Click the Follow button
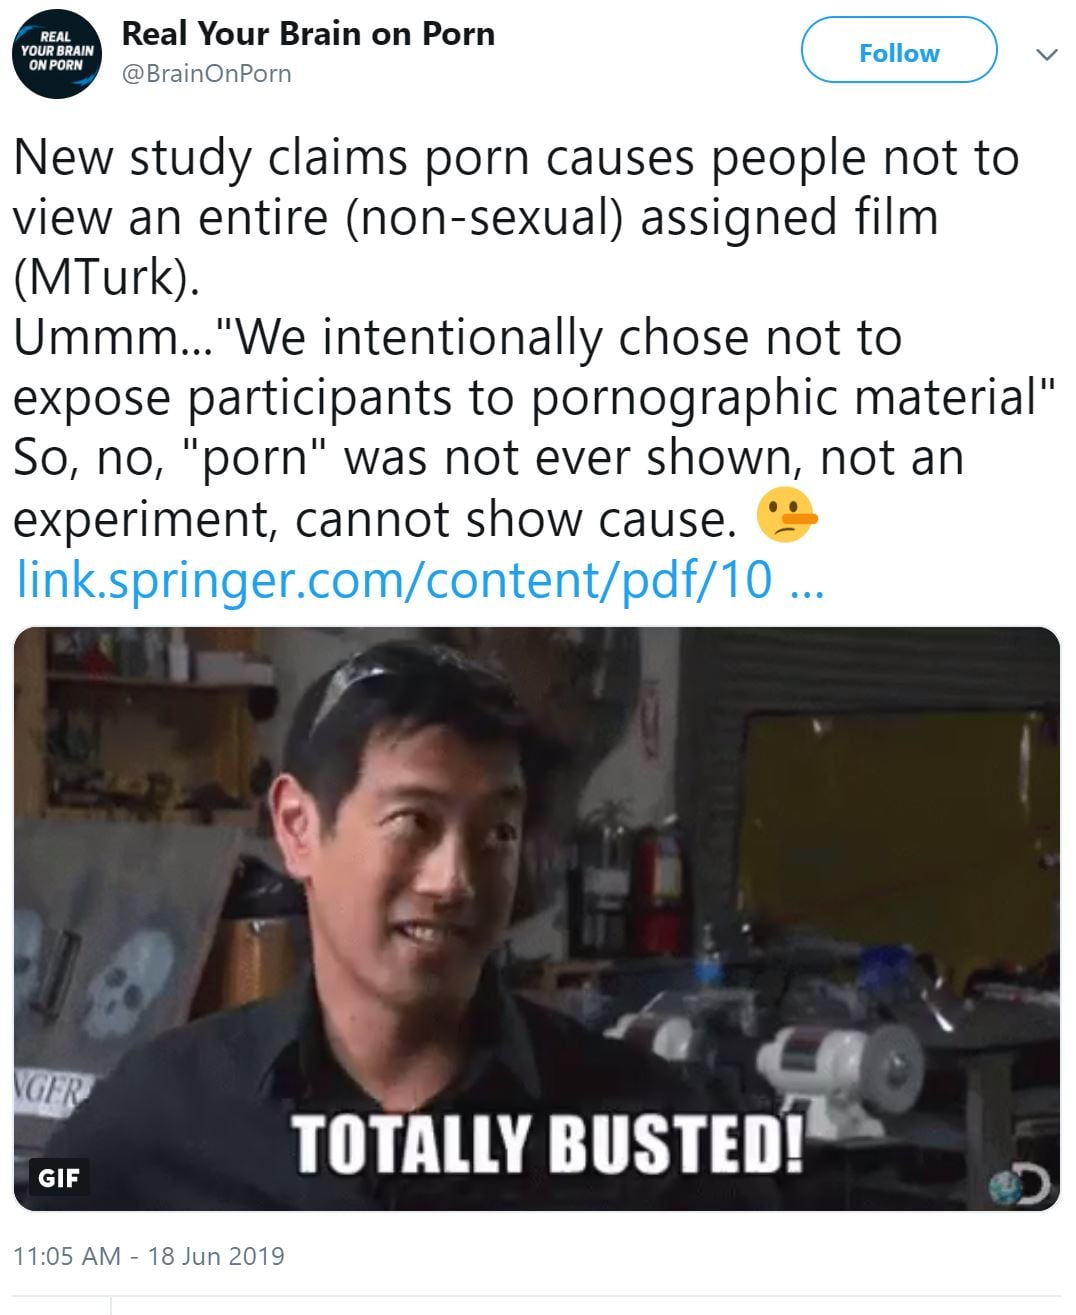 [x=899, y=51]
